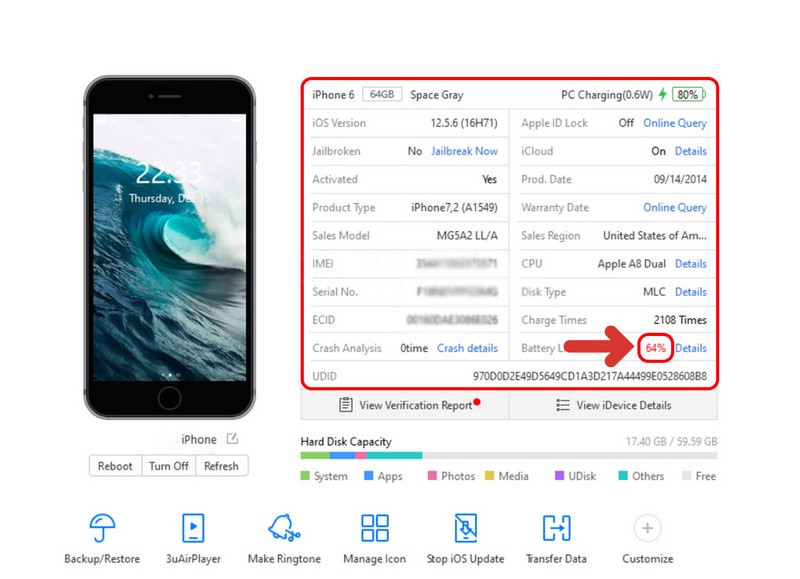Click the Customize plus icon

[x=647, y=528]
